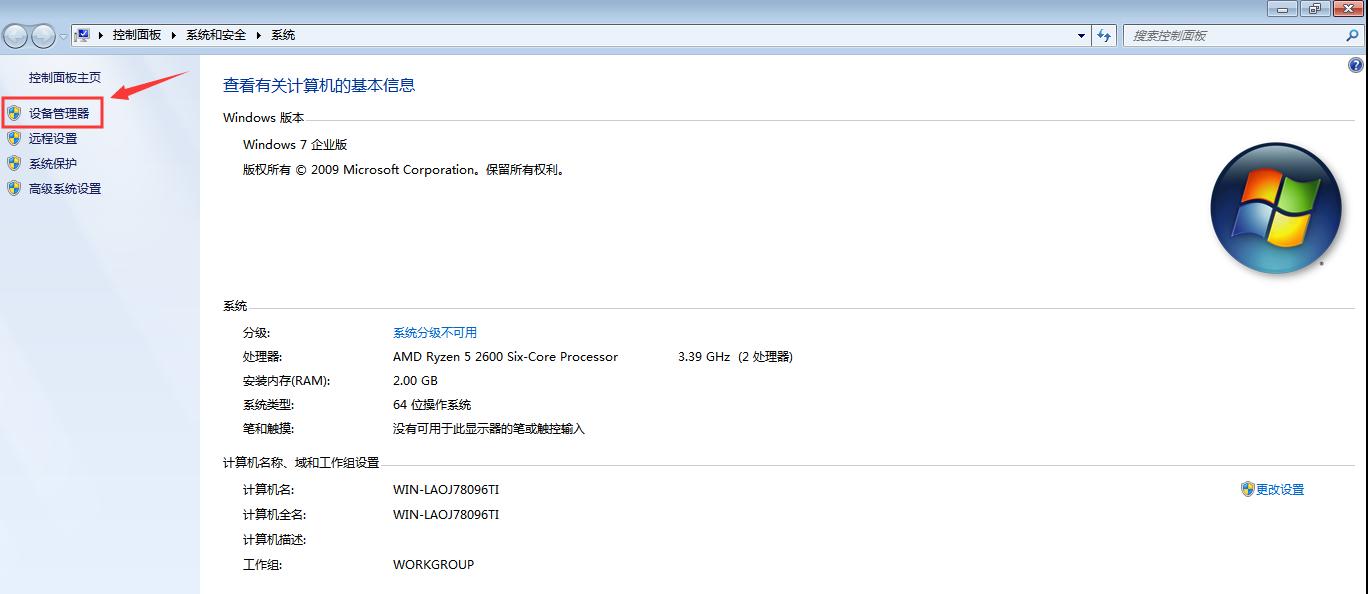This screenshot has height=594, width=1368.
Task: Click computer name value next to 计算机名
Action: click(446, 489)
